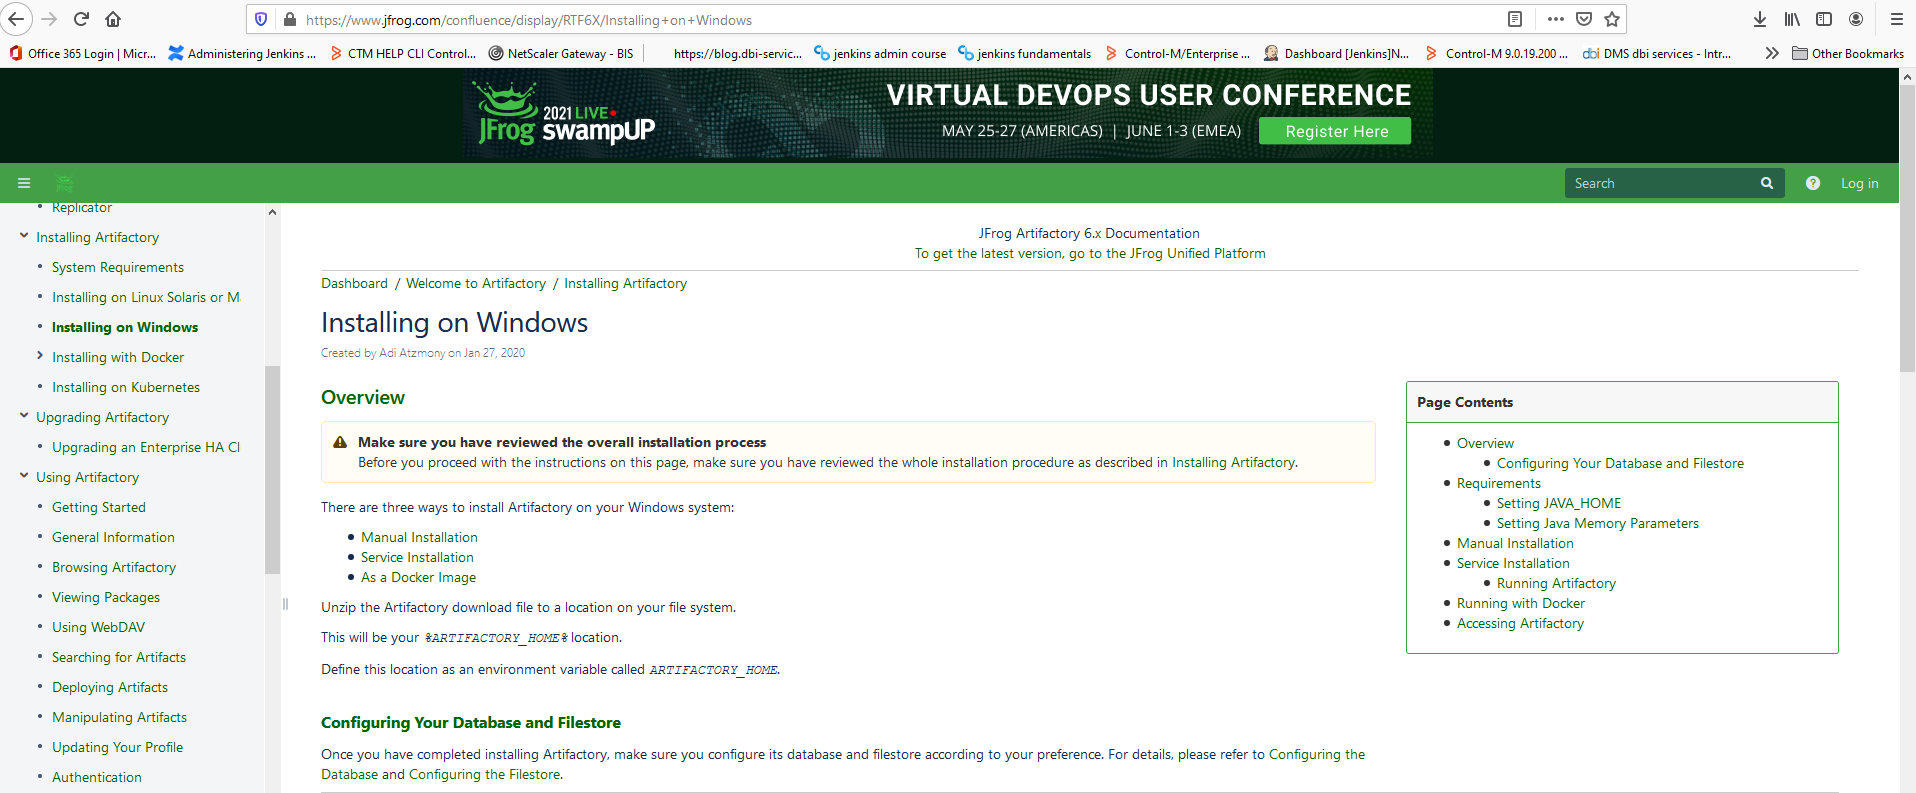
Task: Open the CTM HELP CLI Control bookmark
Action: (x=403, y=53)
